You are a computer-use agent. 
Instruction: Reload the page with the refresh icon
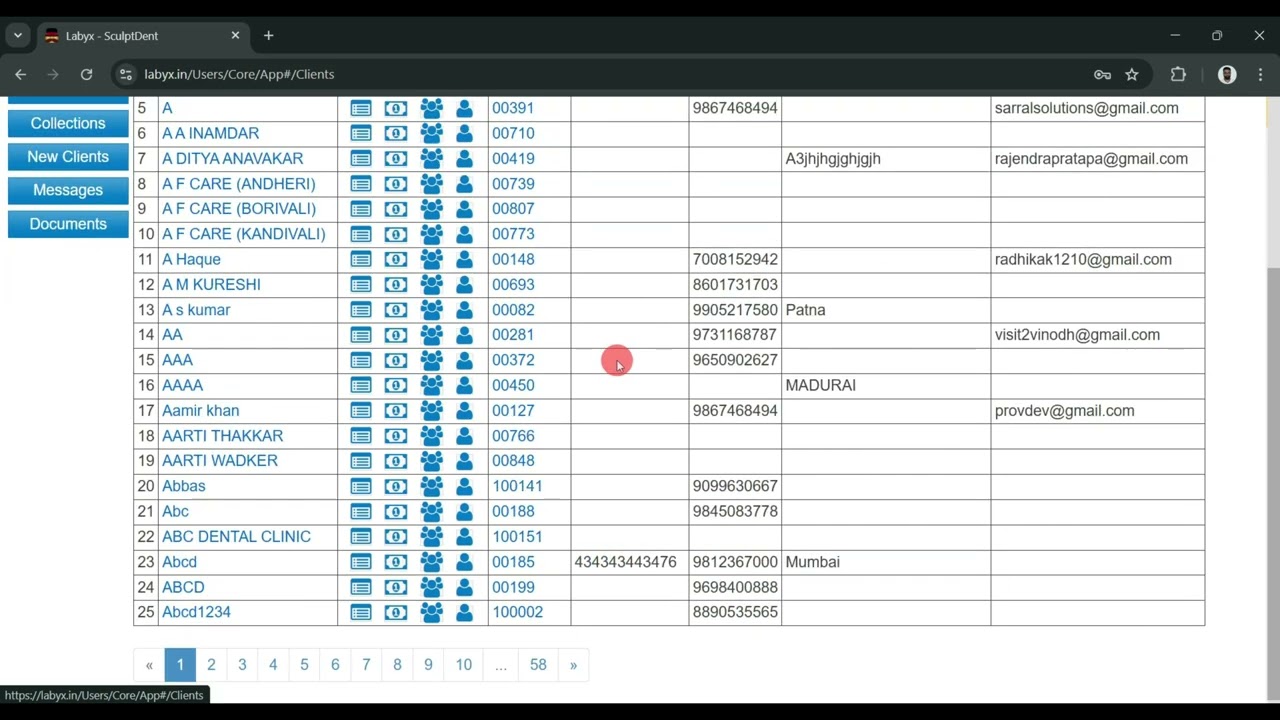(86, 74)
